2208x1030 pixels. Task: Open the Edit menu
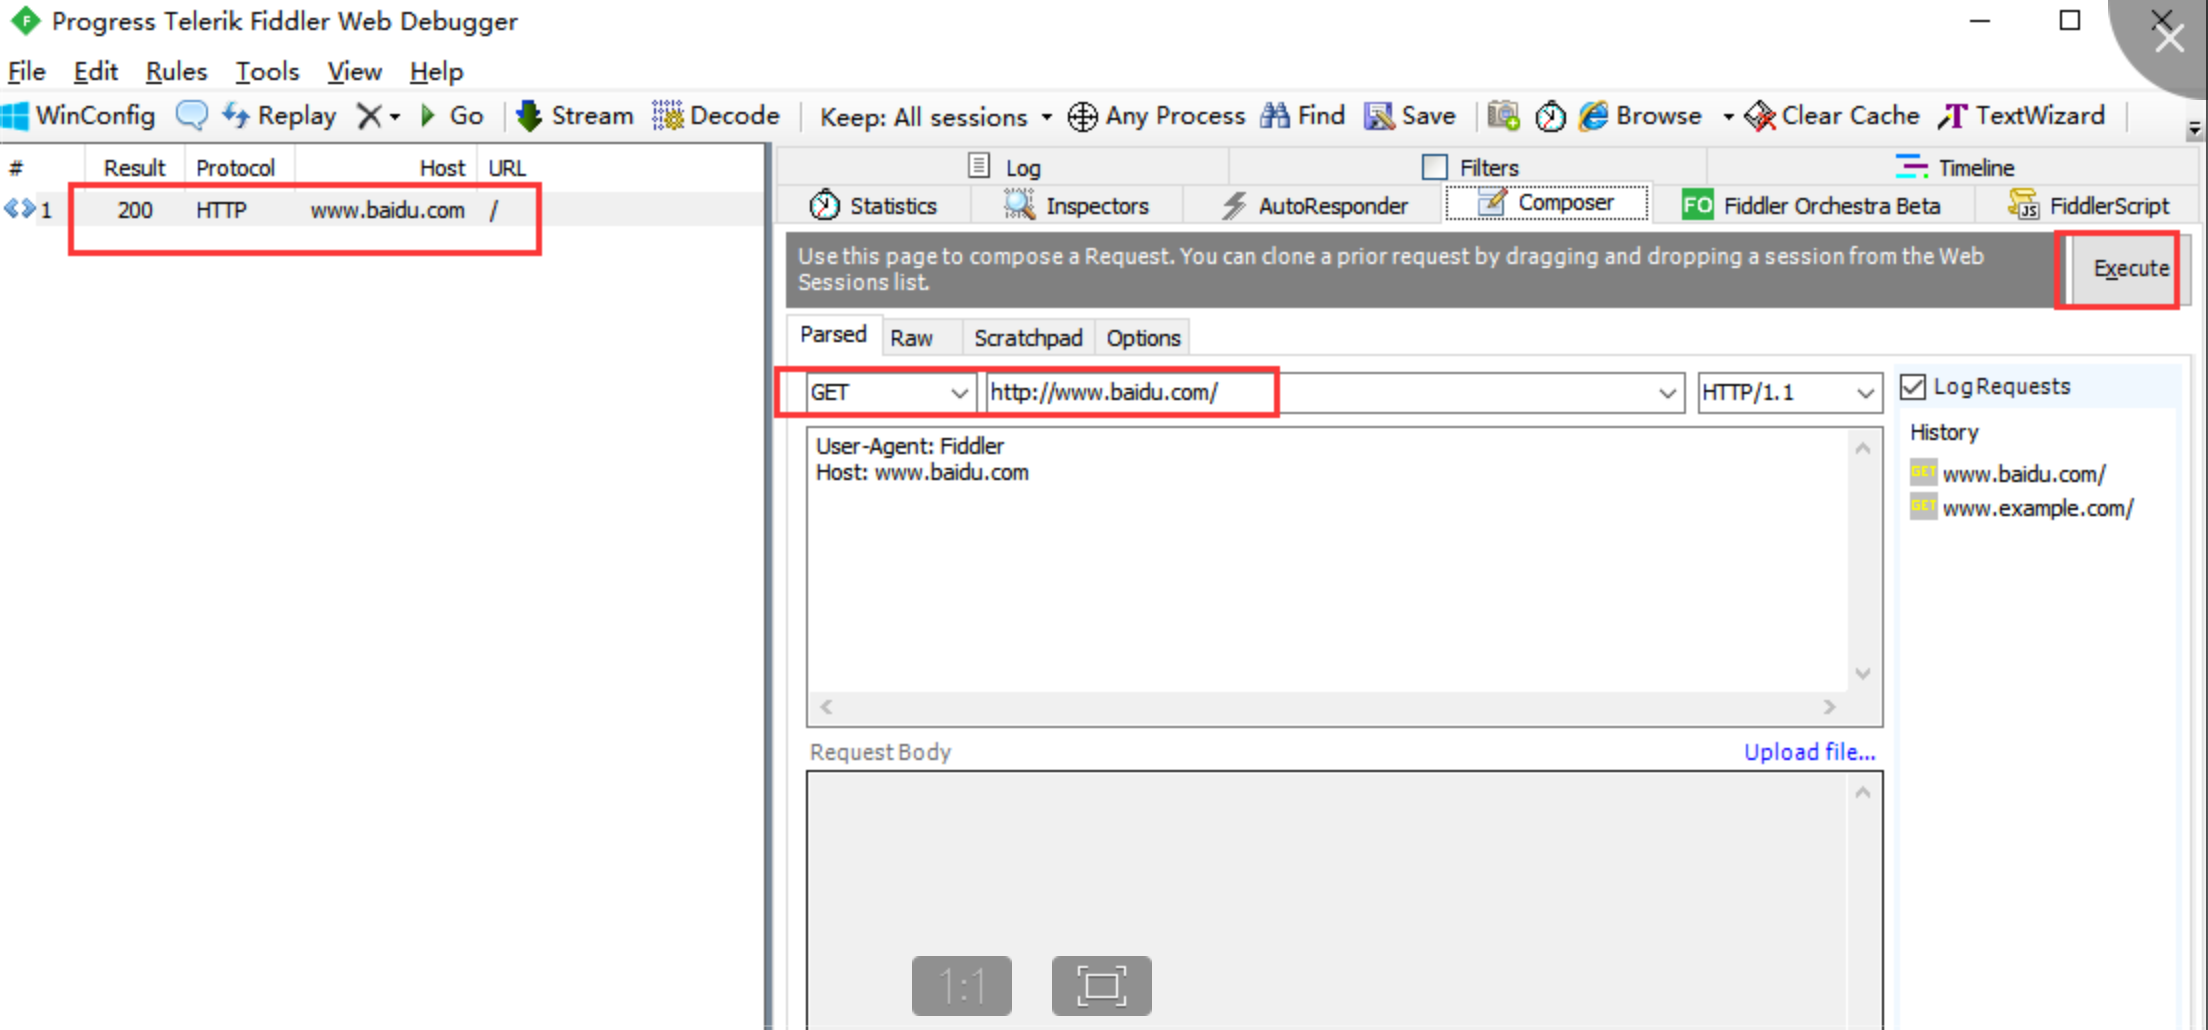pyautogui.click(x=95, y=72)
